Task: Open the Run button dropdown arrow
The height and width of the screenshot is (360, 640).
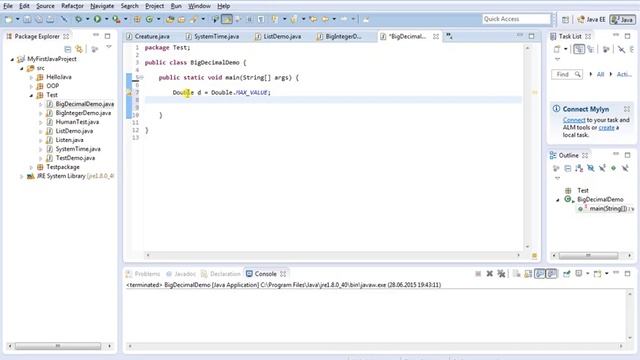Action: coord(106,19)
